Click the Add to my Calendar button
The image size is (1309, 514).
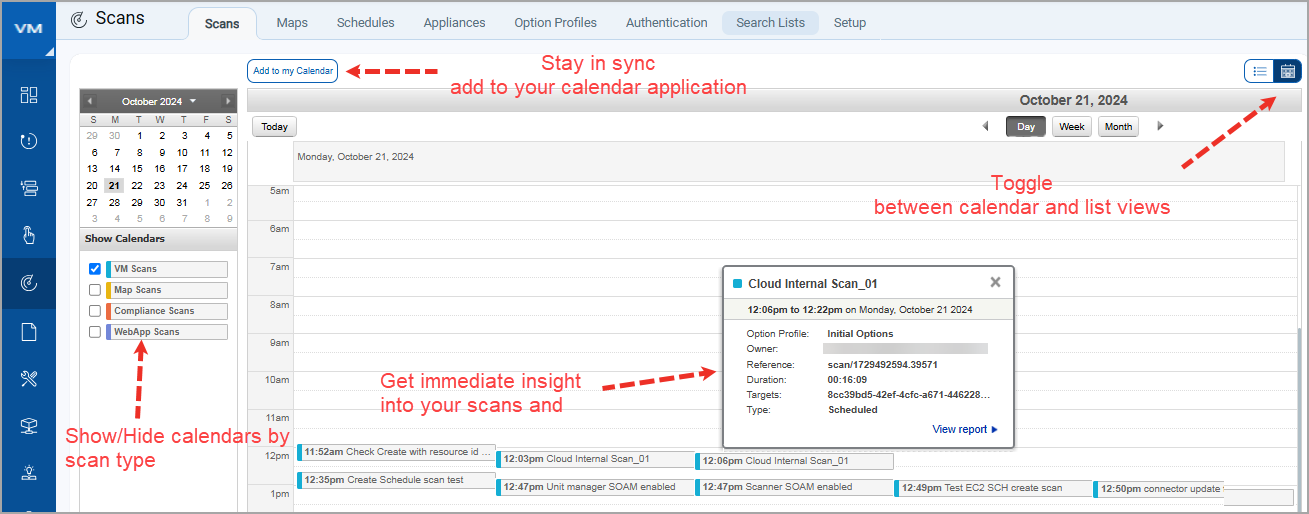tap(293, 71)
